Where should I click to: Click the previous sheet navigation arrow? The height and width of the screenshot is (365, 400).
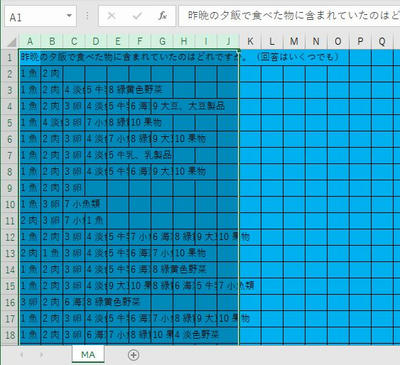(22, 355)
